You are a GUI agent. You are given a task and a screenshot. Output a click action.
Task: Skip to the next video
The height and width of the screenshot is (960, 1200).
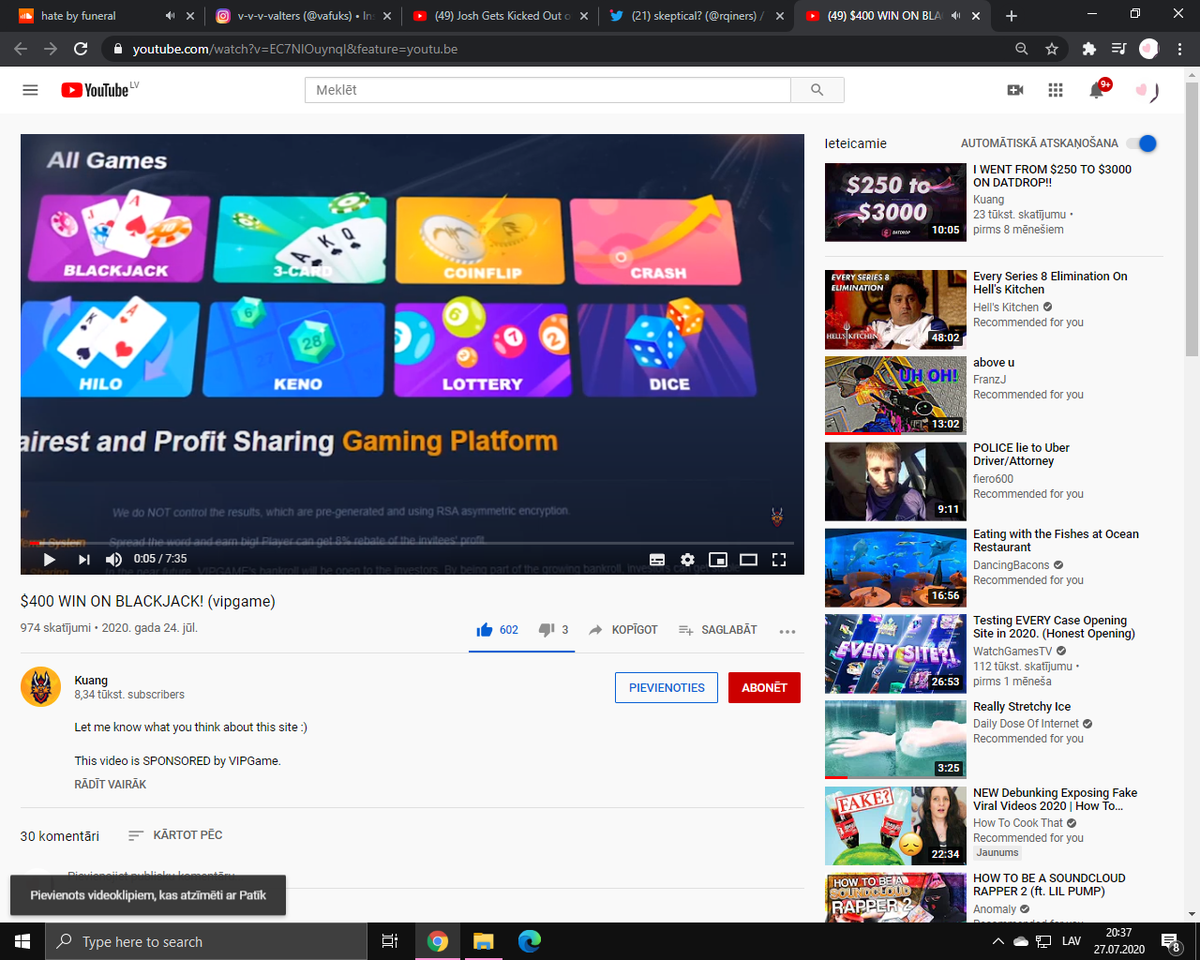pos(83,559)
